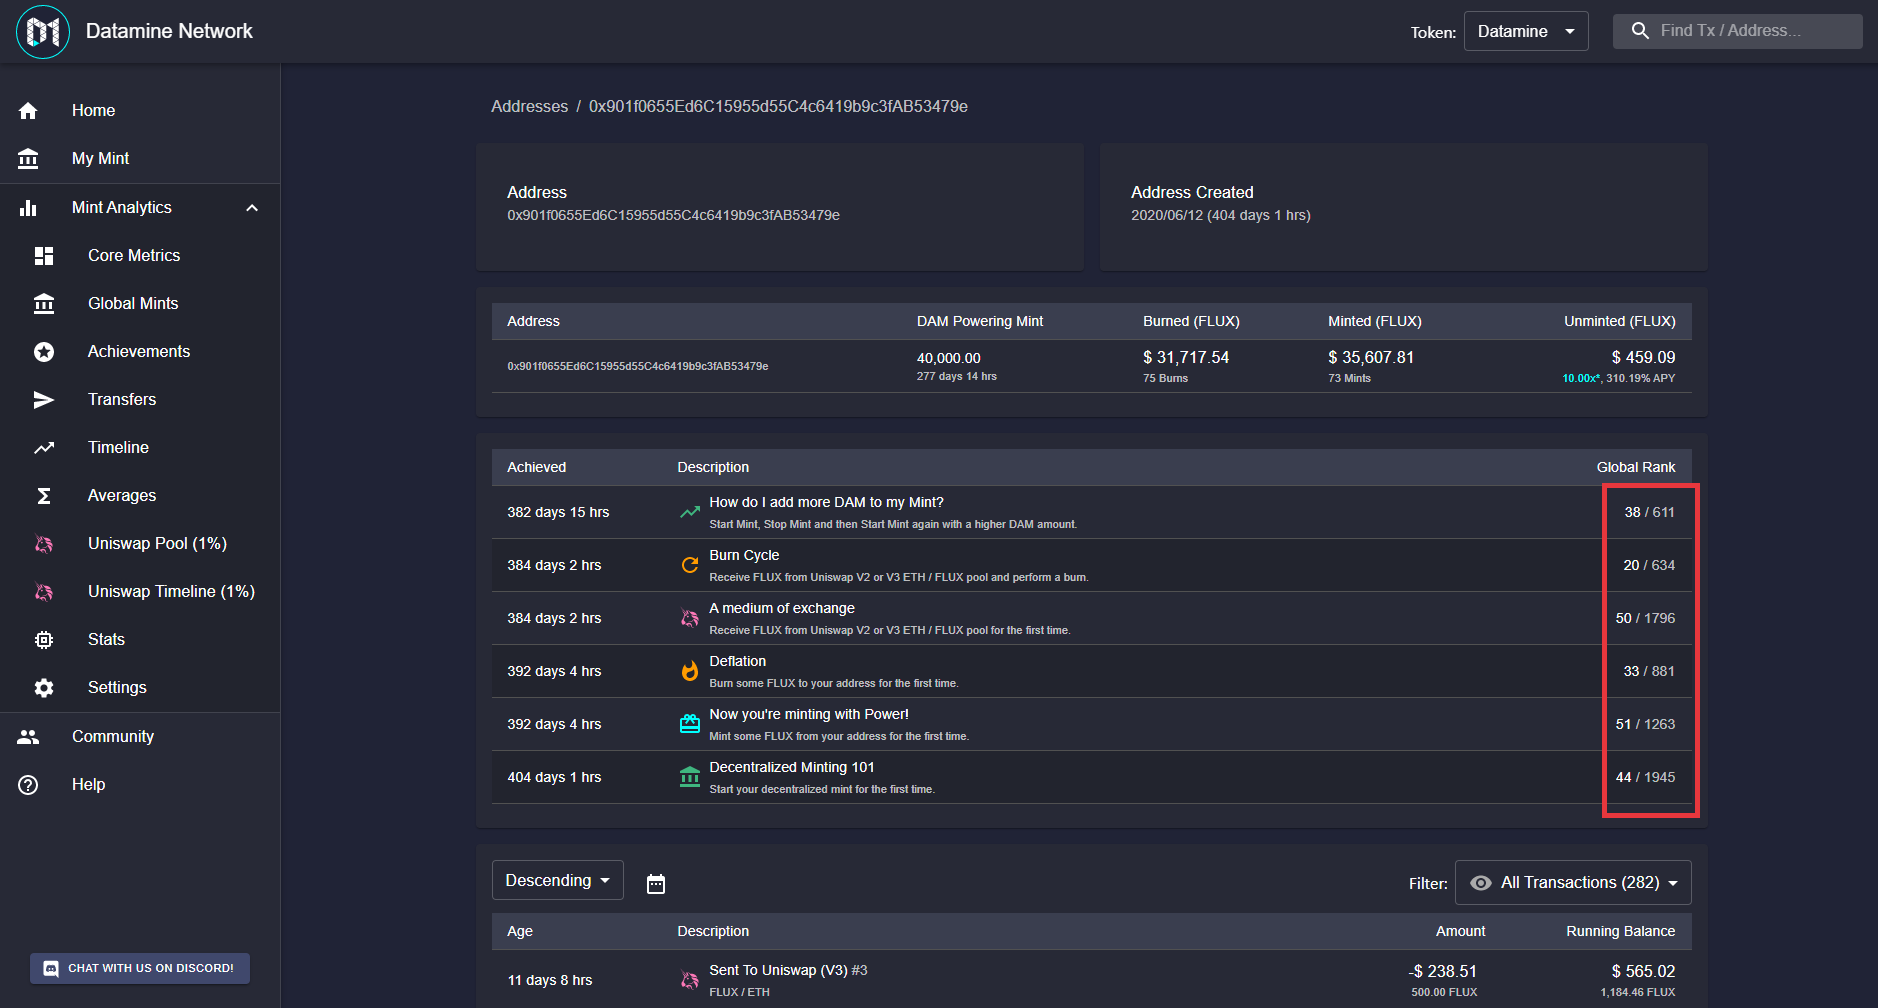Click the Addresses breadcrumb link
Image resolution: width=1878 pixels, height=1008 pixels.
(x=529, y=107)
